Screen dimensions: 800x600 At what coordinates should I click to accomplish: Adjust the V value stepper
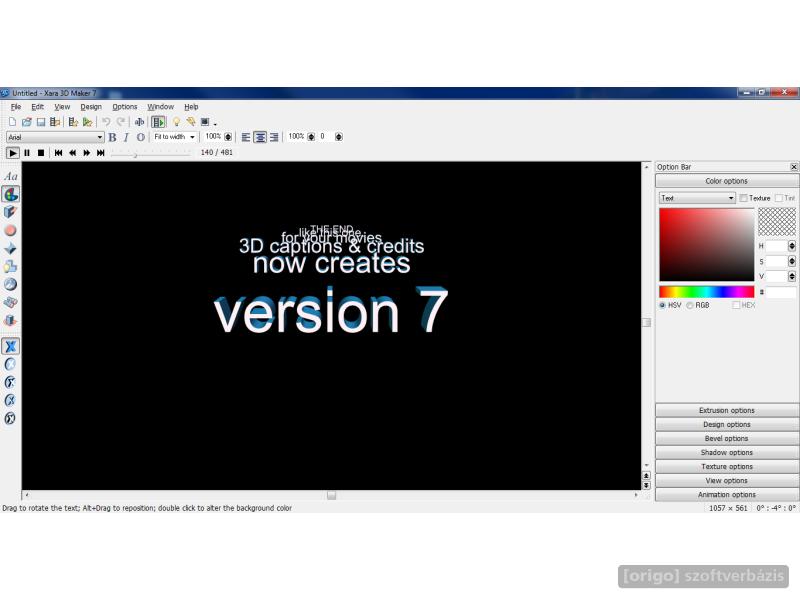(x=792, y=277)
